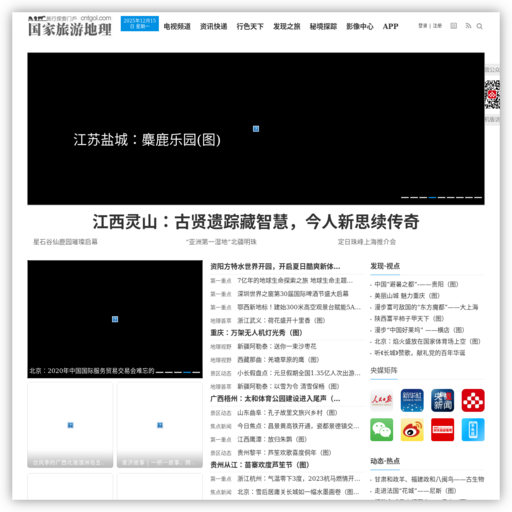Open 中国"避暑之都"——贵阳 (图)
The width and height of the screenshot is (512, 512).
[416, 284]
